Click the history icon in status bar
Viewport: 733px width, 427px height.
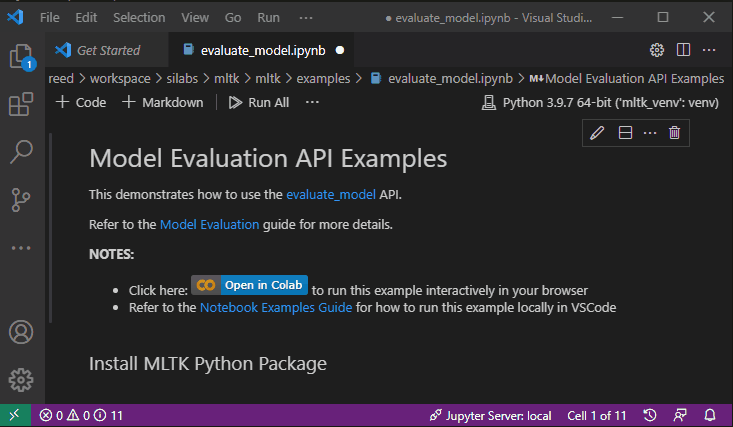point(650,415)
